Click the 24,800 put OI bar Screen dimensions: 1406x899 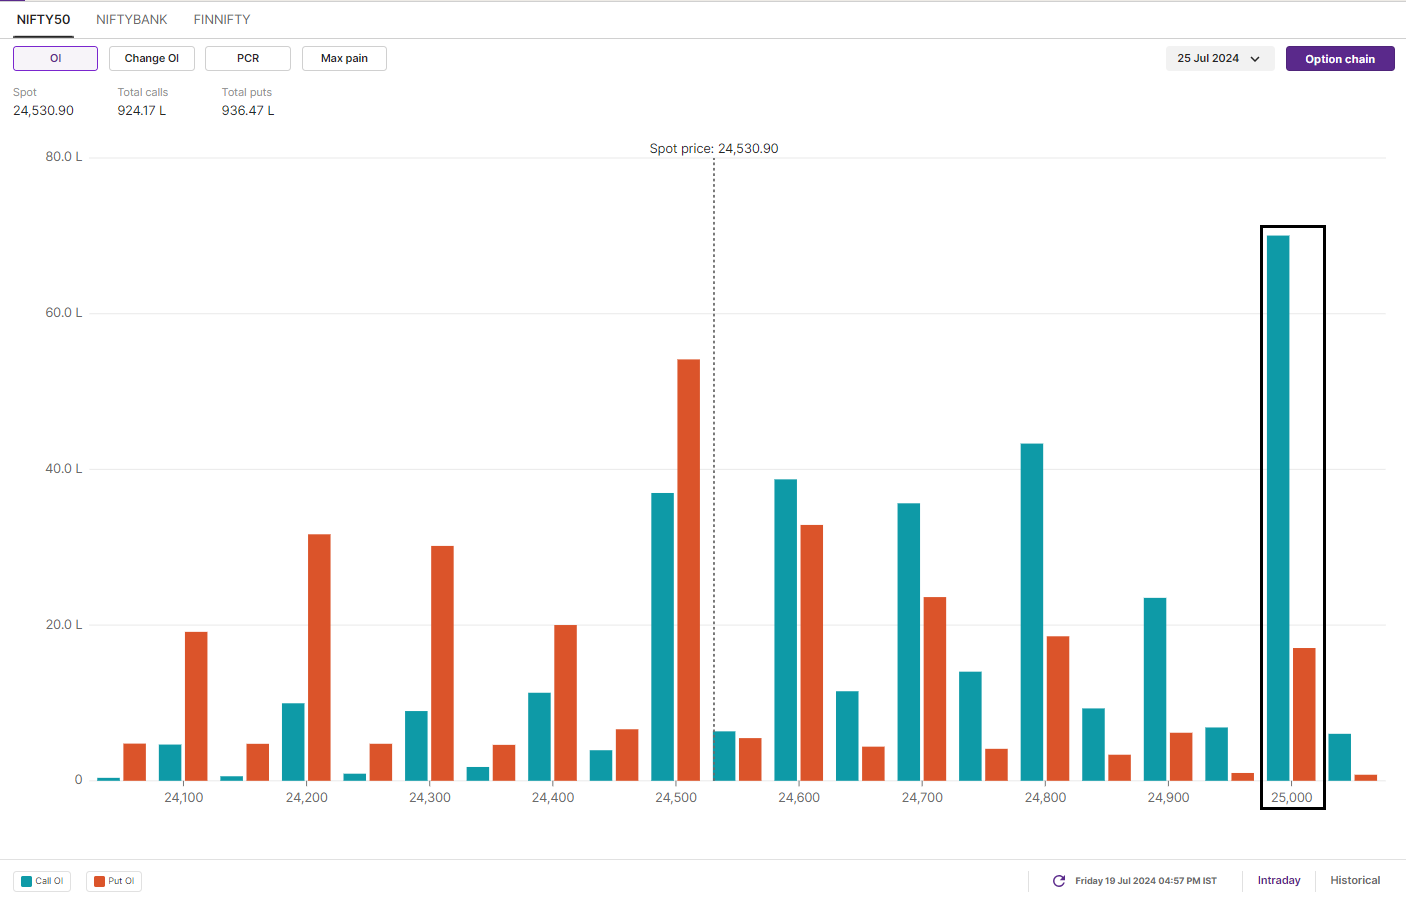[1058, 708]
